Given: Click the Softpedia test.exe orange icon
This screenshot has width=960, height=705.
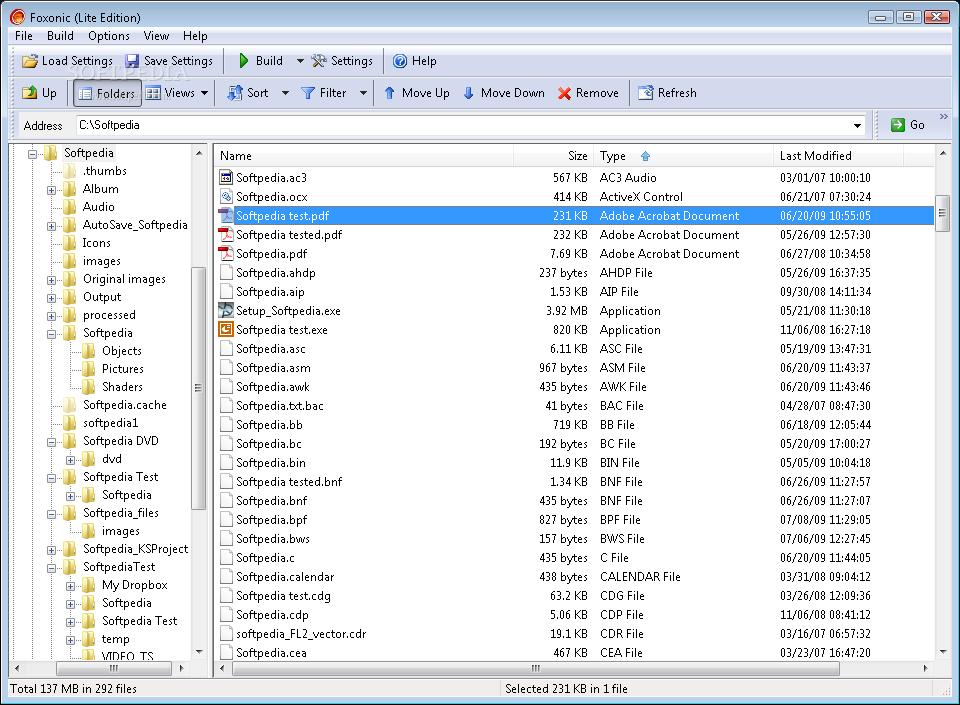Looking at the screenshot, I should pyautogui.click(x=226, y=329).
